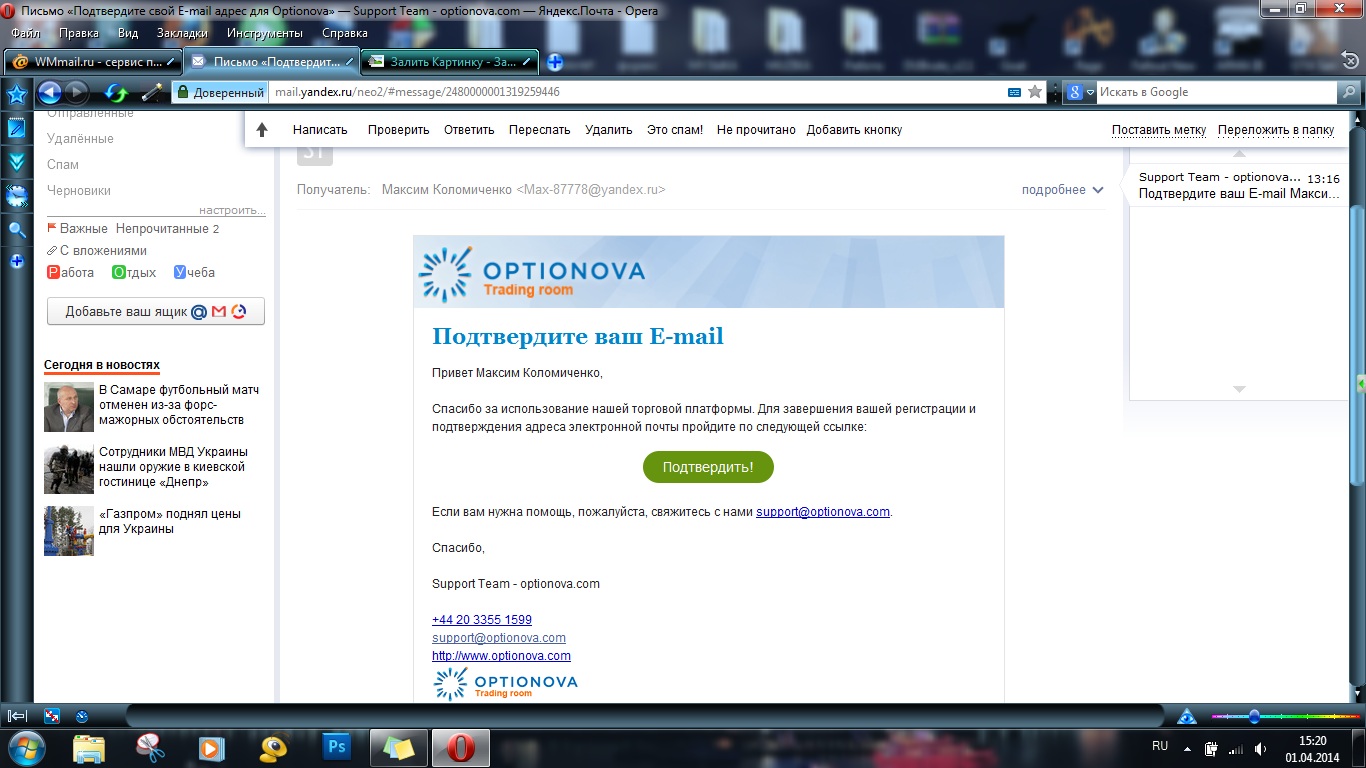
Task: Click Переслать to forward message
Action: pyautogui.click(x=539, y=130)
